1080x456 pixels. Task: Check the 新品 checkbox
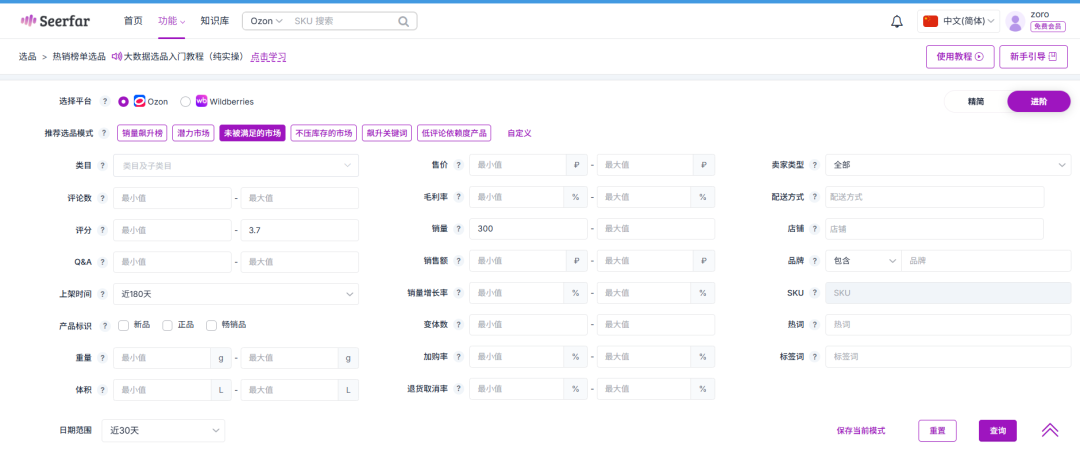[x=124, y=325]
